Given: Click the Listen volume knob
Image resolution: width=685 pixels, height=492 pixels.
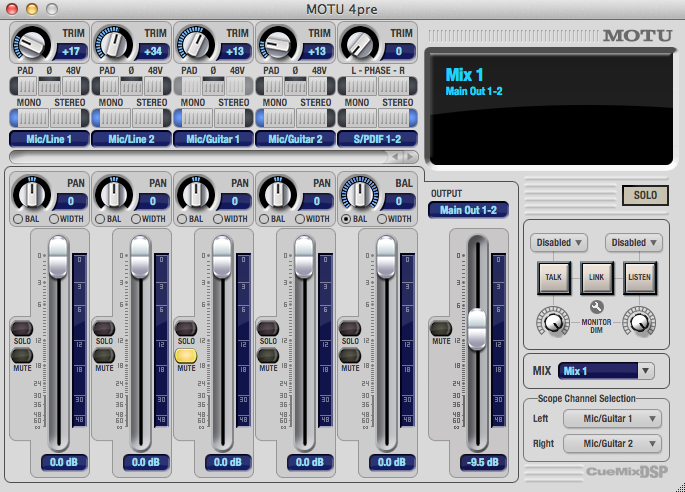Looking at the screenshot, I should (639, 321).
